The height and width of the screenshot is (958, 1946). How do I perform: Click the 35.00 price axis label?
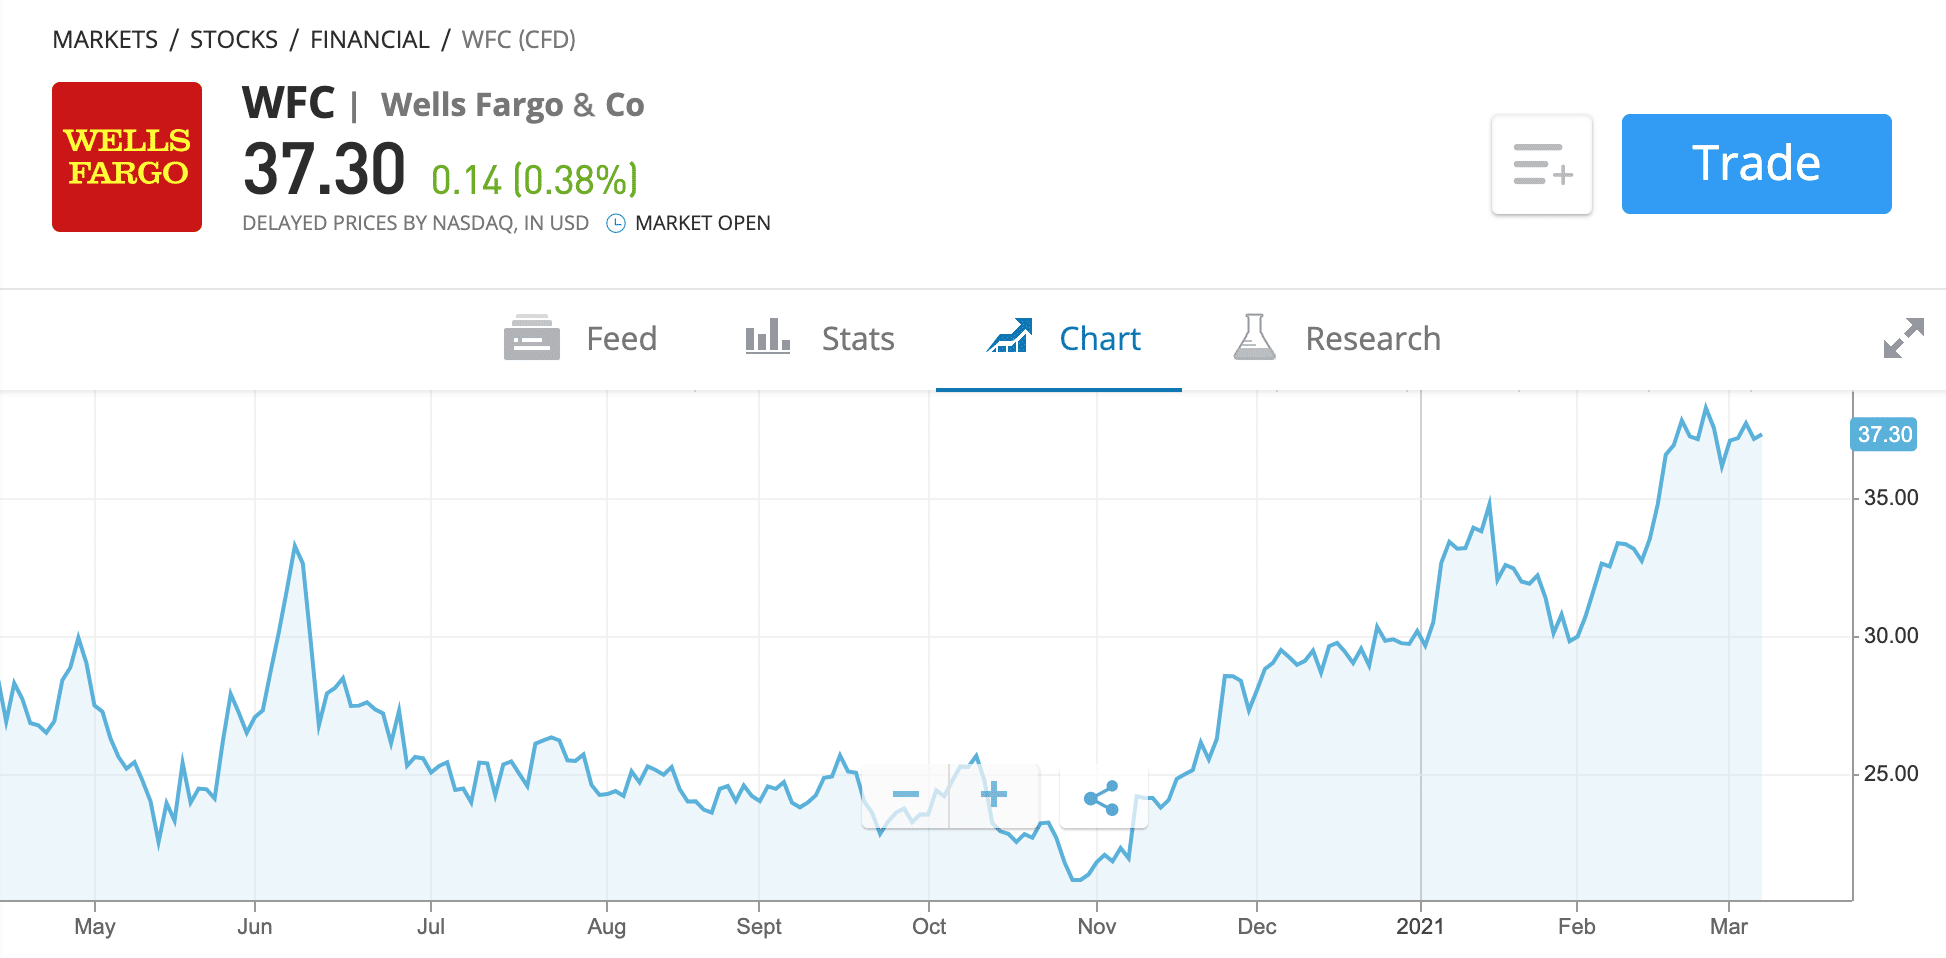[1891, 497]
